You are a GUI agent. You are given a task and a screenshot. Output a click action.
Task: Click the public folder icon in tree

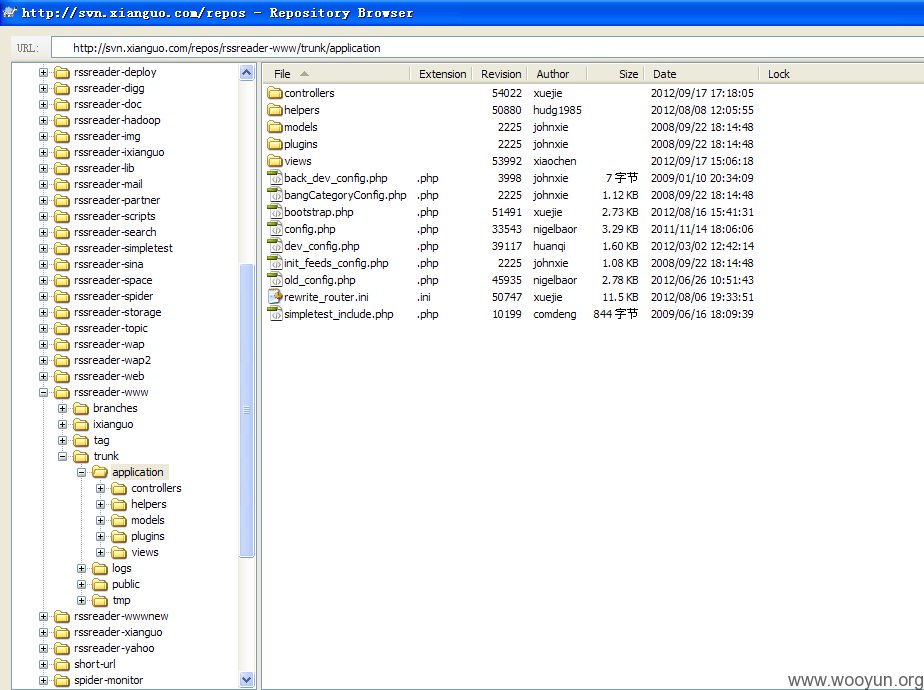click(100, 585)
